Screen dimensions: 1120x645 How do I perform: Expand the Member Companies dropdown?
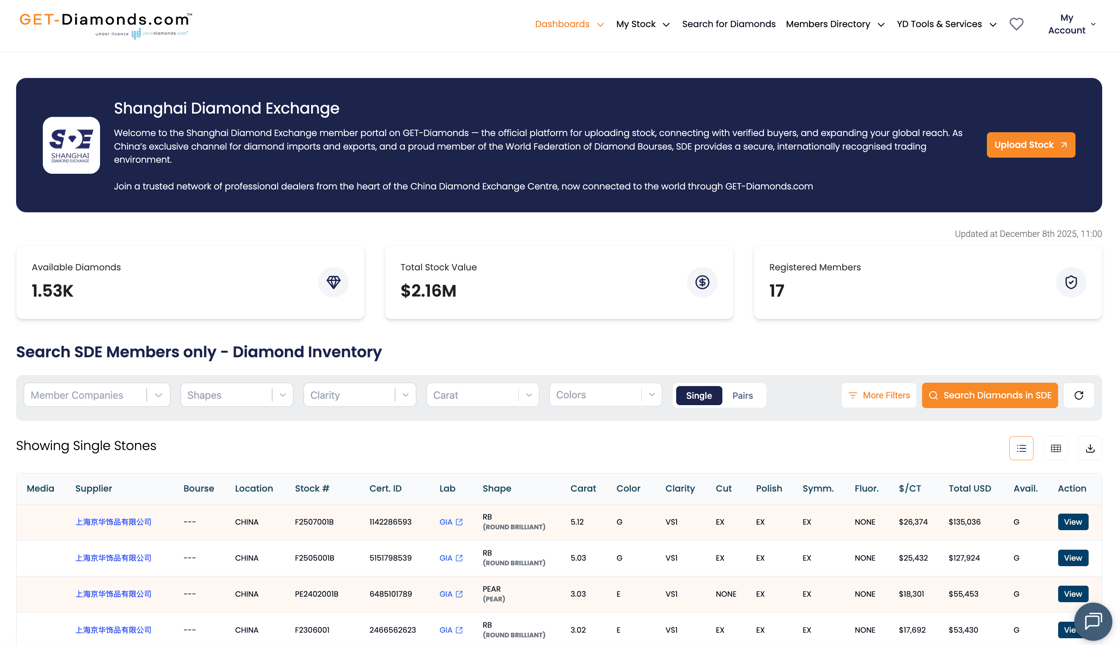pyautogui.click(x=97, y=395)
